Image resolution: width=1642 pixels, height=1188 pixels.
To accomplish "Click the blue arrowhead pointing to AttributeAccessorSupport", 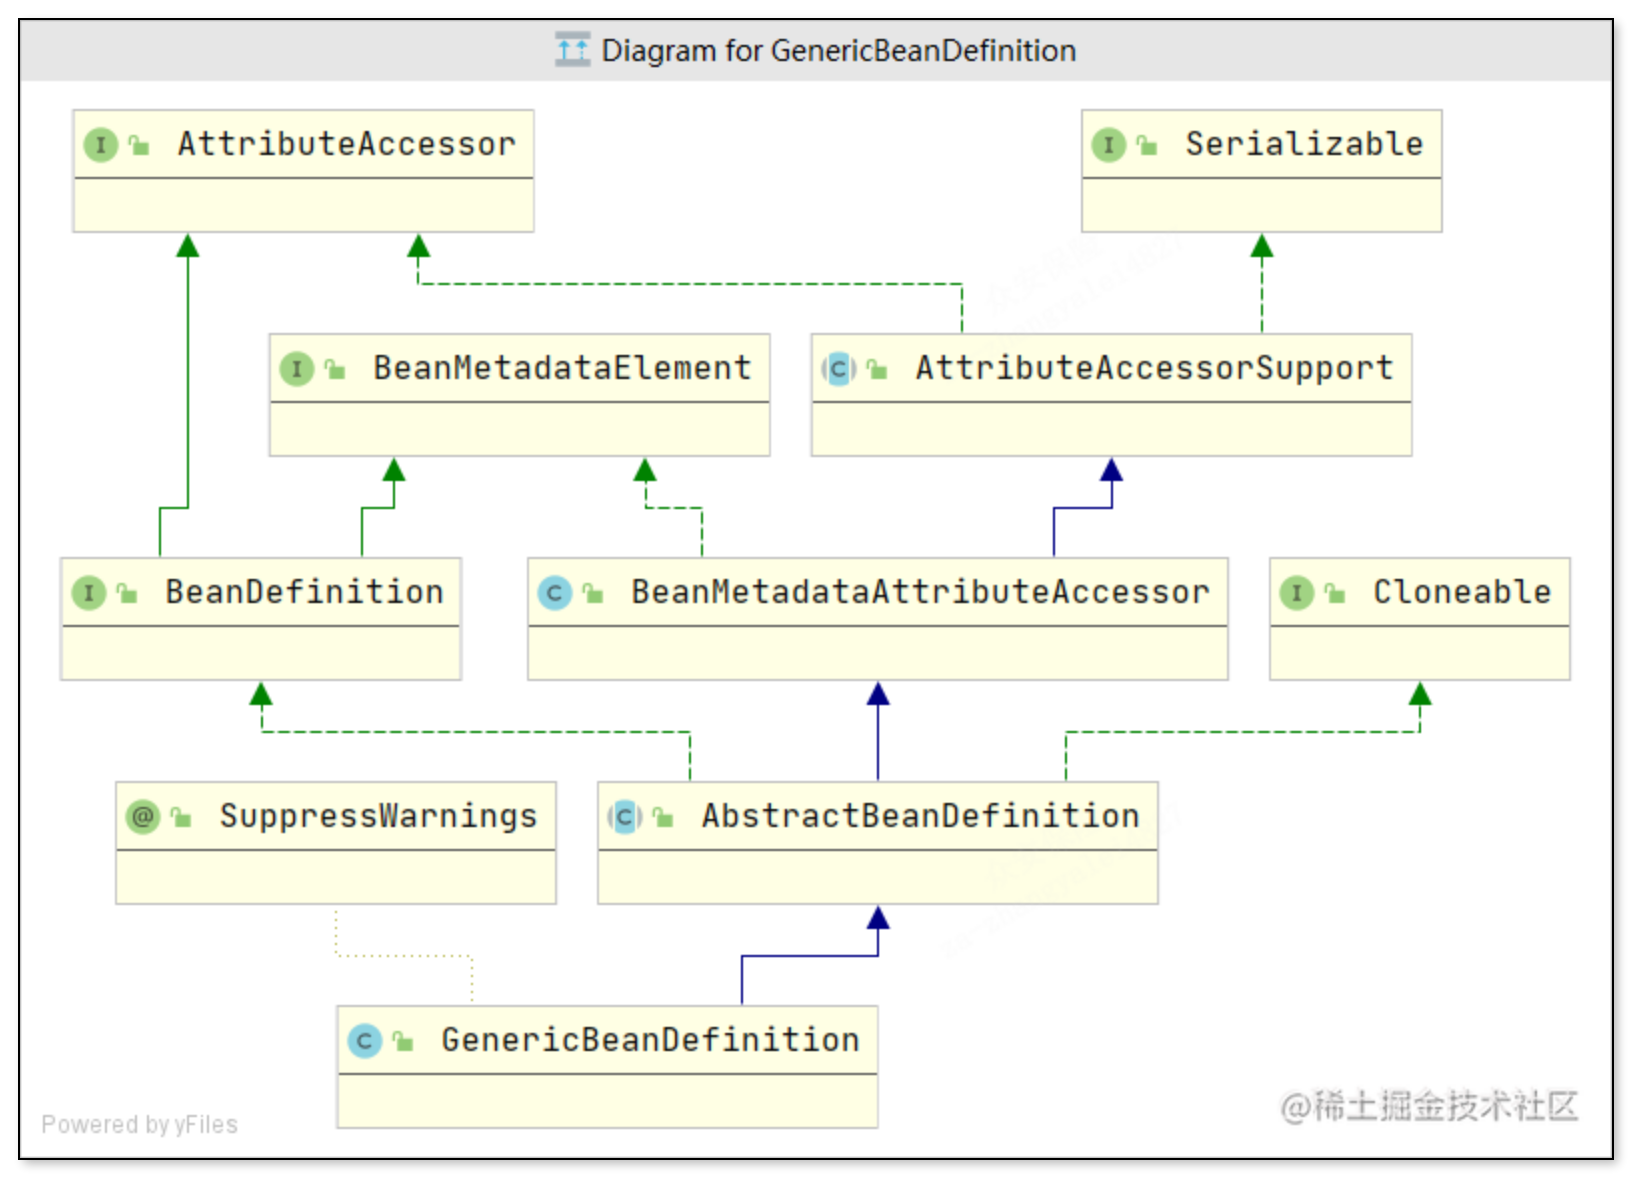I will pyautogui.click(x=1111, y=470).
